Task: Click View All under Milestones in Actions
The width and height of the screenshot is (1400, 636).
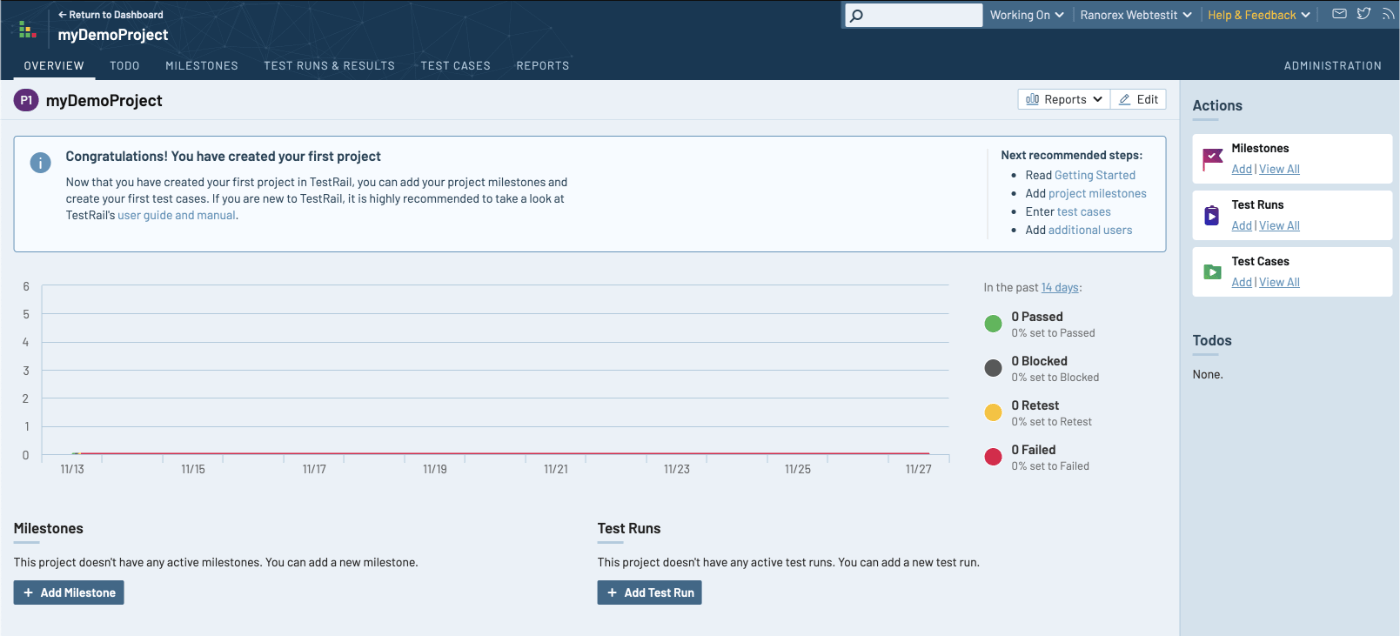Action: (1279, 169)
